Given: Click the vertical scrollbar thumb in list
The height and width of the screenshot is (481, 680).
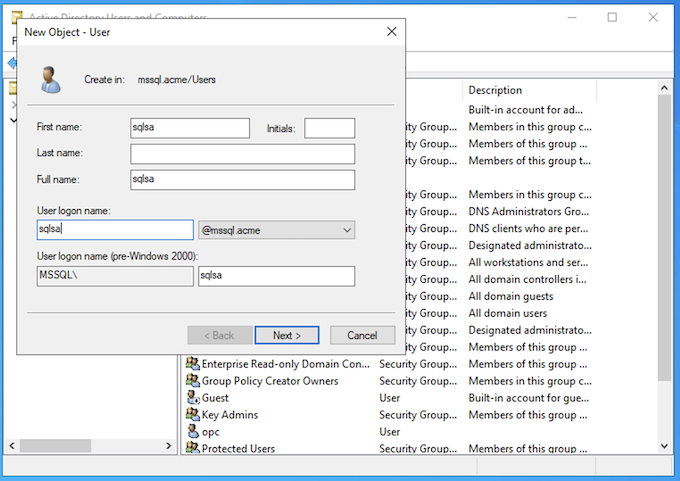Looking at the screenshot, I should 664,238.
